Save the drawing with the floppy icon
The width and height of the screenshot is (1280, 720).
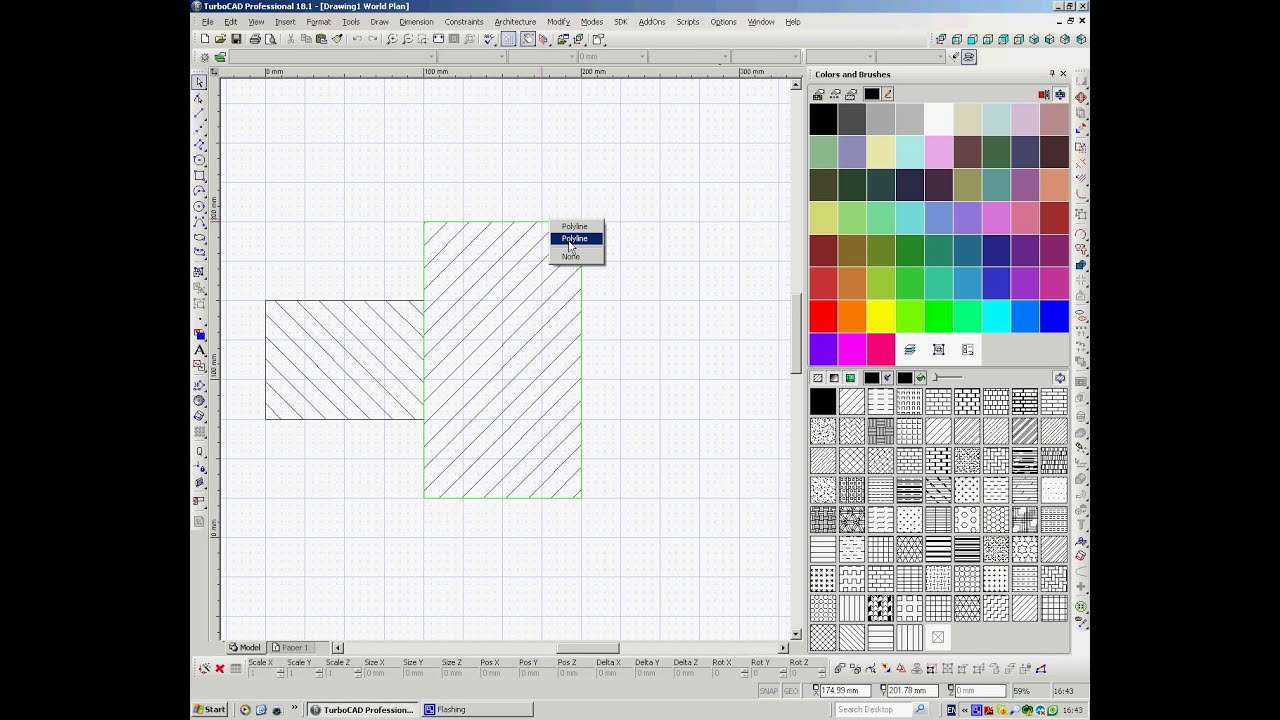[236, 39]
